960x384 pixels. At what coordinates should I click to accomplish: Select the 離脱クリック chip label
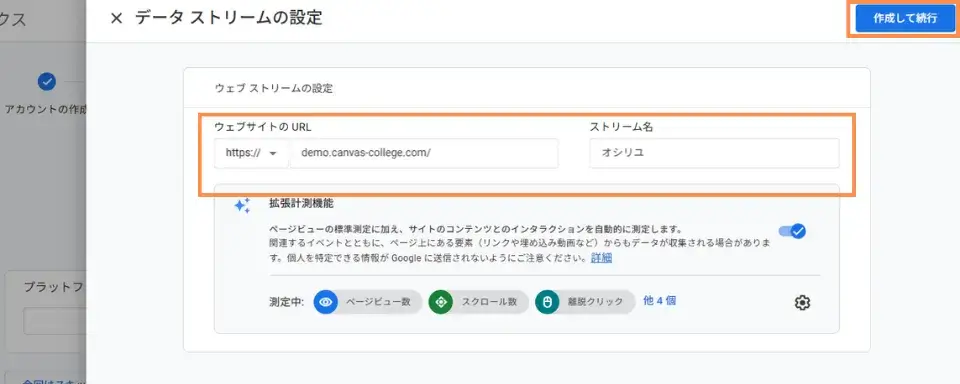pos(595,302)
